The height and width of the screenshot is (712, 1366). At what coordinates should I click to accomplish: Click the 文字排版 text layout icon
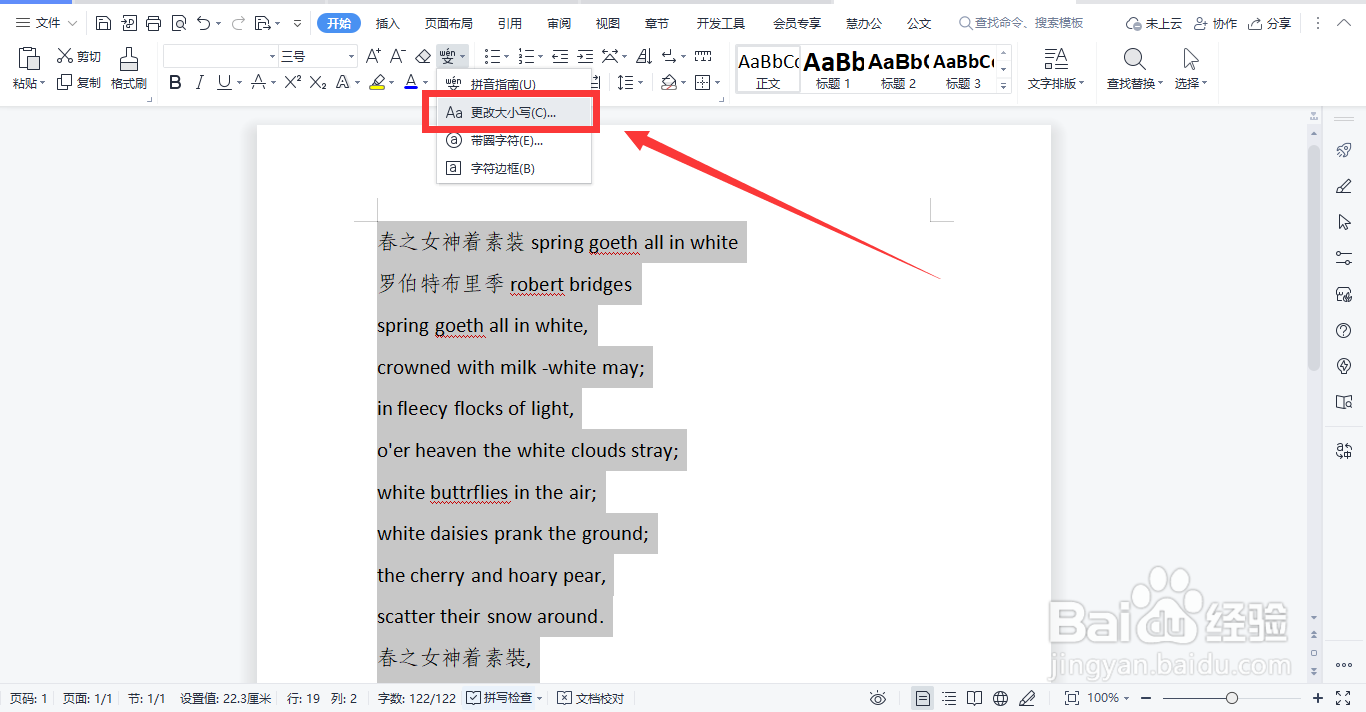(1055, 58)
